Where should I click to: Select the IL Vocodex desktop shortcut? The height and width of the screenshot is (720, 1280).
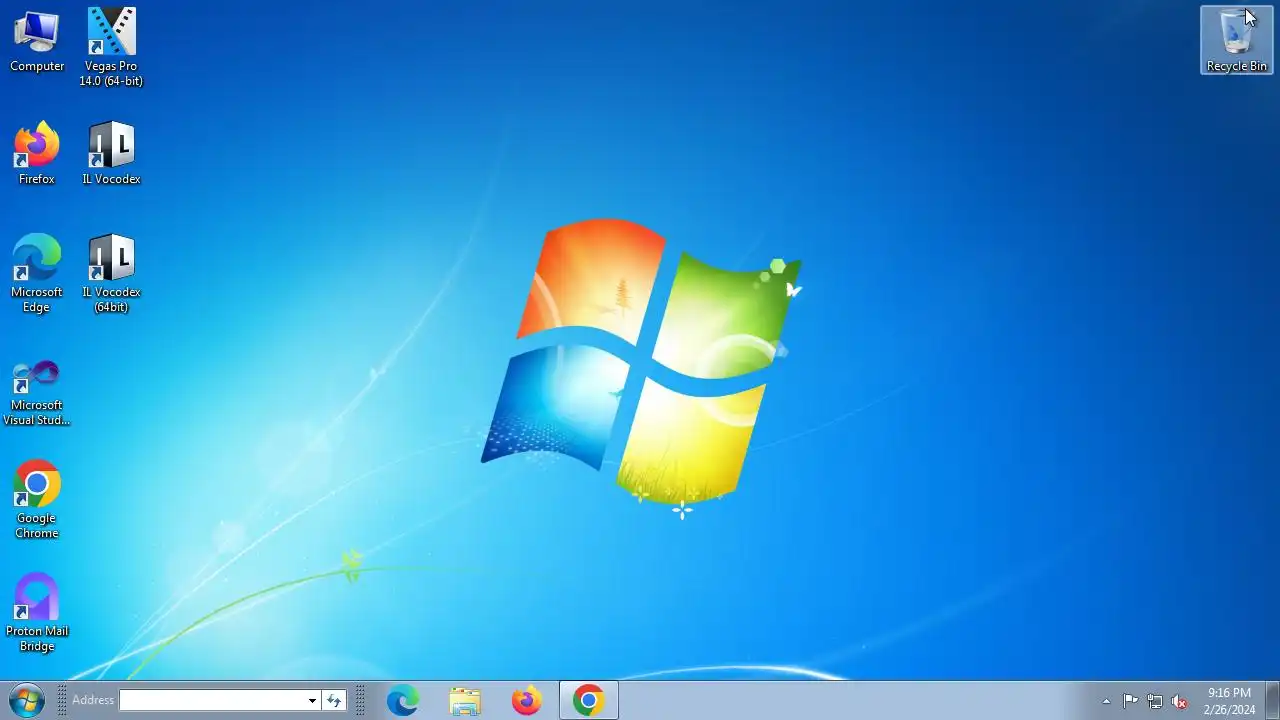(111, 153)
